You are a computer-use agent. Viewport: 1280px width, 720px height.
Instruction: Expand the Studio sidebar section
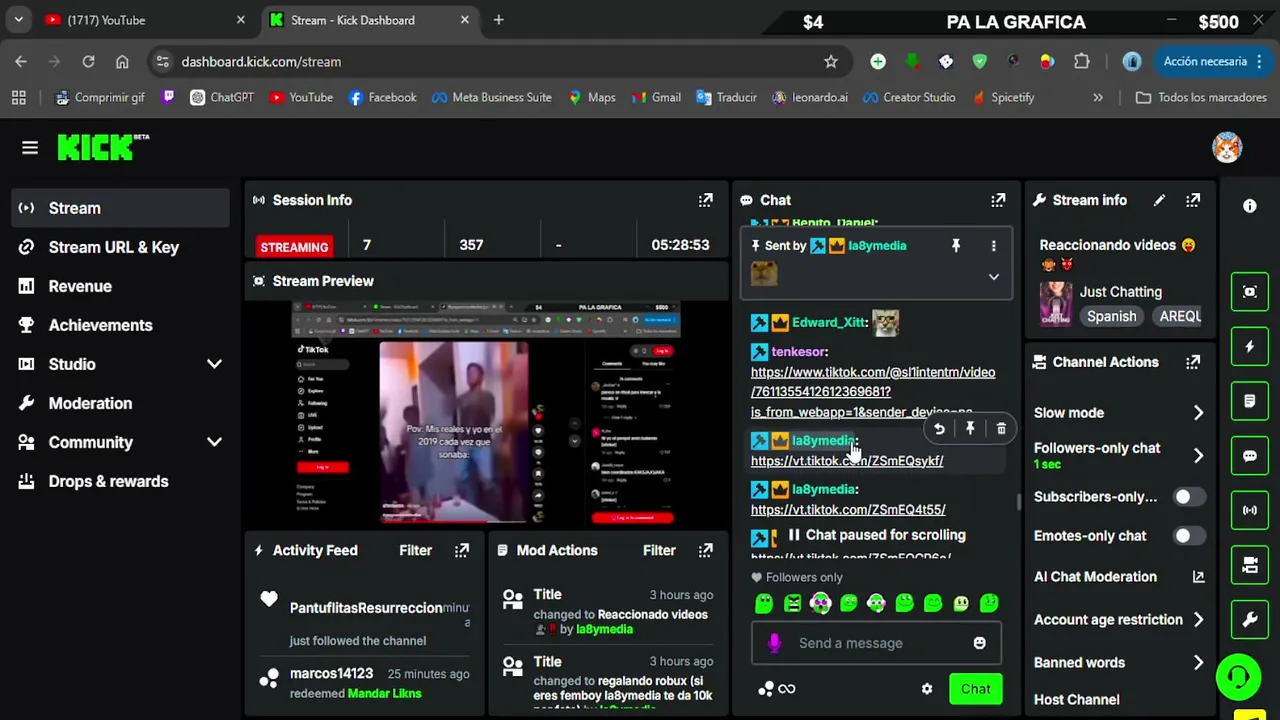(x=214, y=364)
